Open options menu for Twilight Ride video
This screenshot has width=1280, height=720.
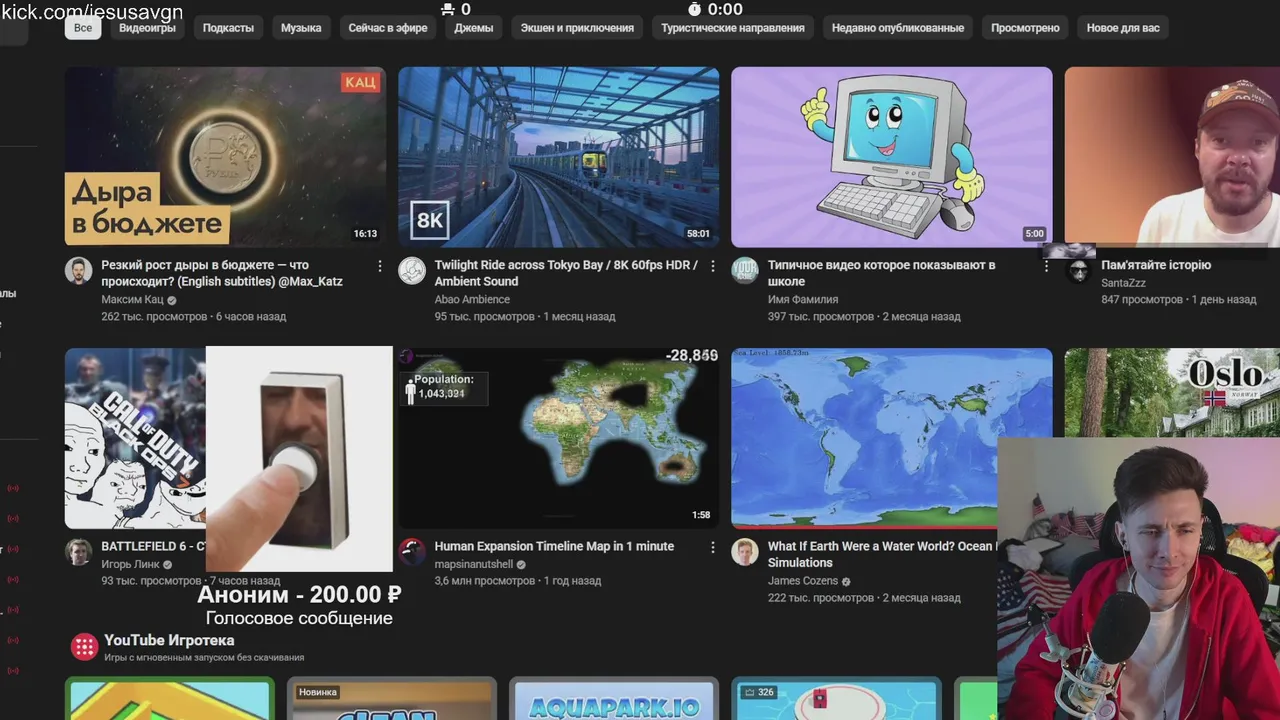coord(712,266)
